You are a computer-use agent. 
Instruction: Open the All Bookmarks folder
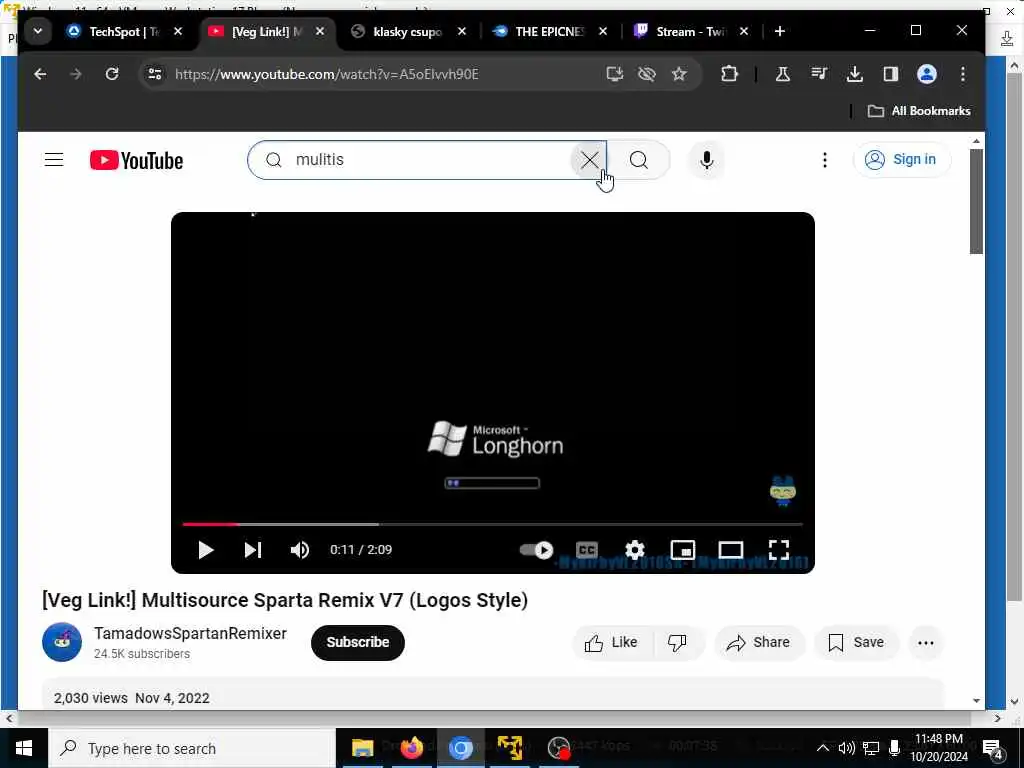(x=919, y=111)
